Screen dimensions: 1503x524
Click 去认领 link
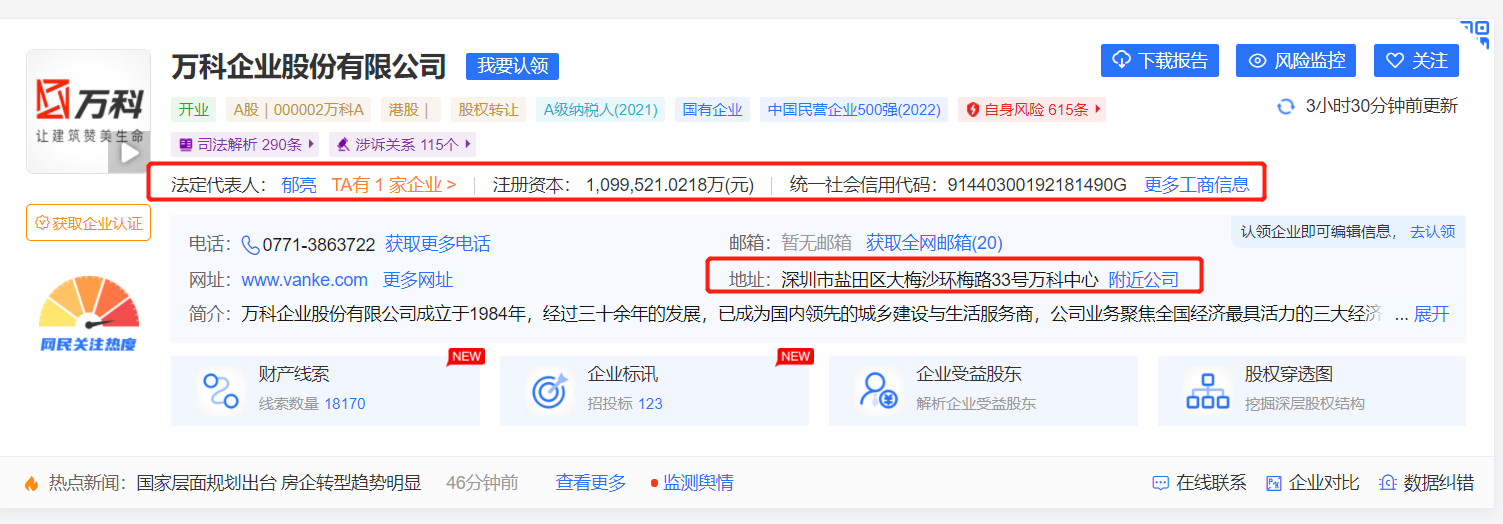coord(1433,231)
